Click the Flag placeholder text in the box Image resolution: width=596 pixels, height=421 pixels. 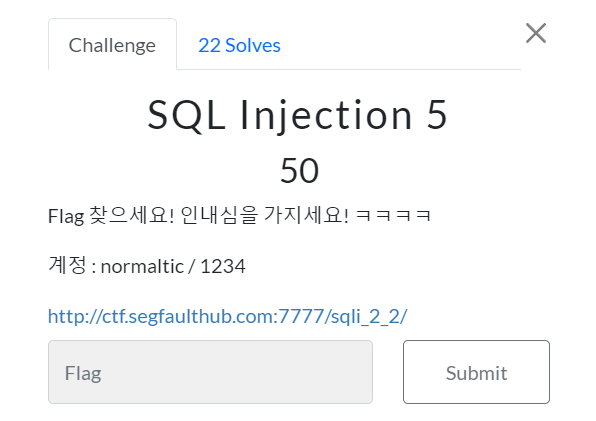click(x=83, y=373)
